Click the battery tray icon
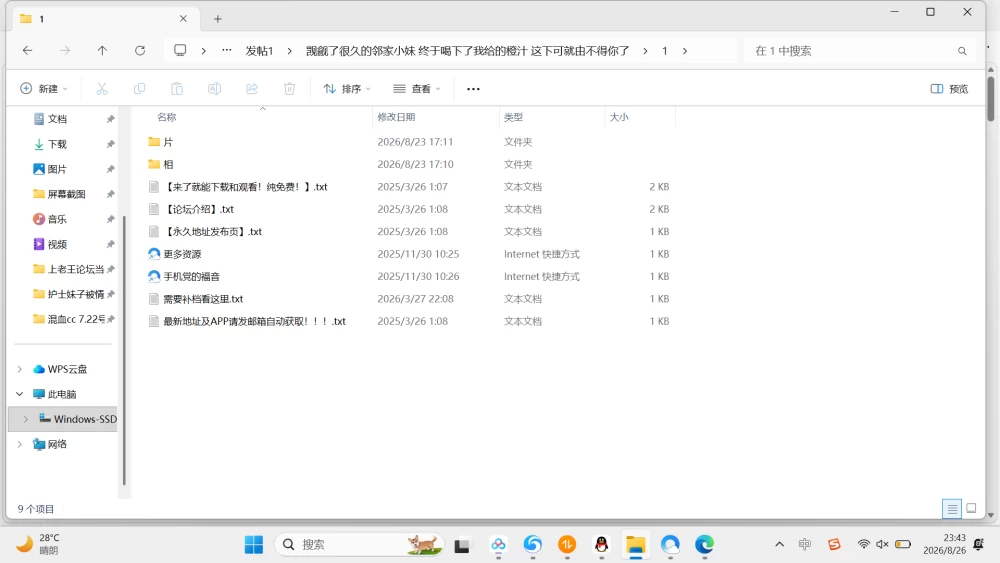1000x563 pixels. point(902,544)
